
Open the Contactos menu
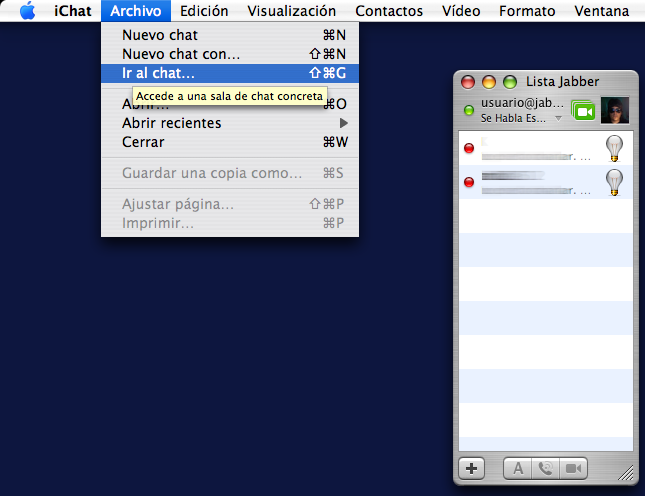point(389,11)
